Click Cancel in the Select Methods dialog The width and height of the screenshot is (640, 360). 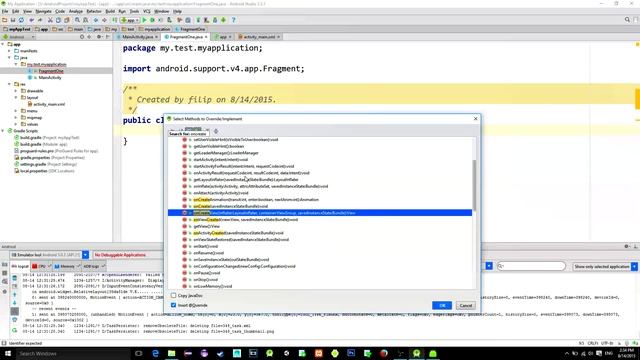(x=465, y=305)
